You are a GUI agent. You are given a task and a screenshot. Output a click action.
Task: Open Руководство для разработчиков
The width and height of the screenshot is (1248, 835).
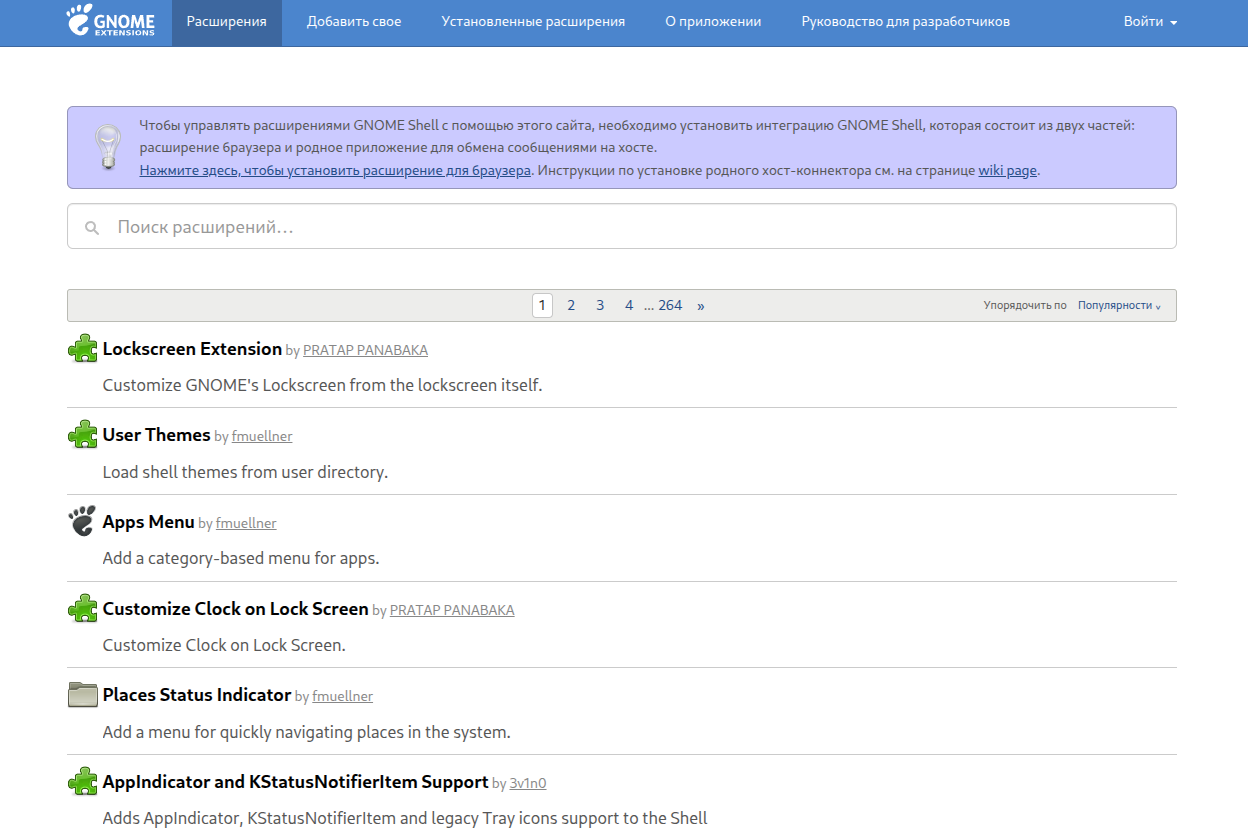pyautogui.click(x=905, y=22)
